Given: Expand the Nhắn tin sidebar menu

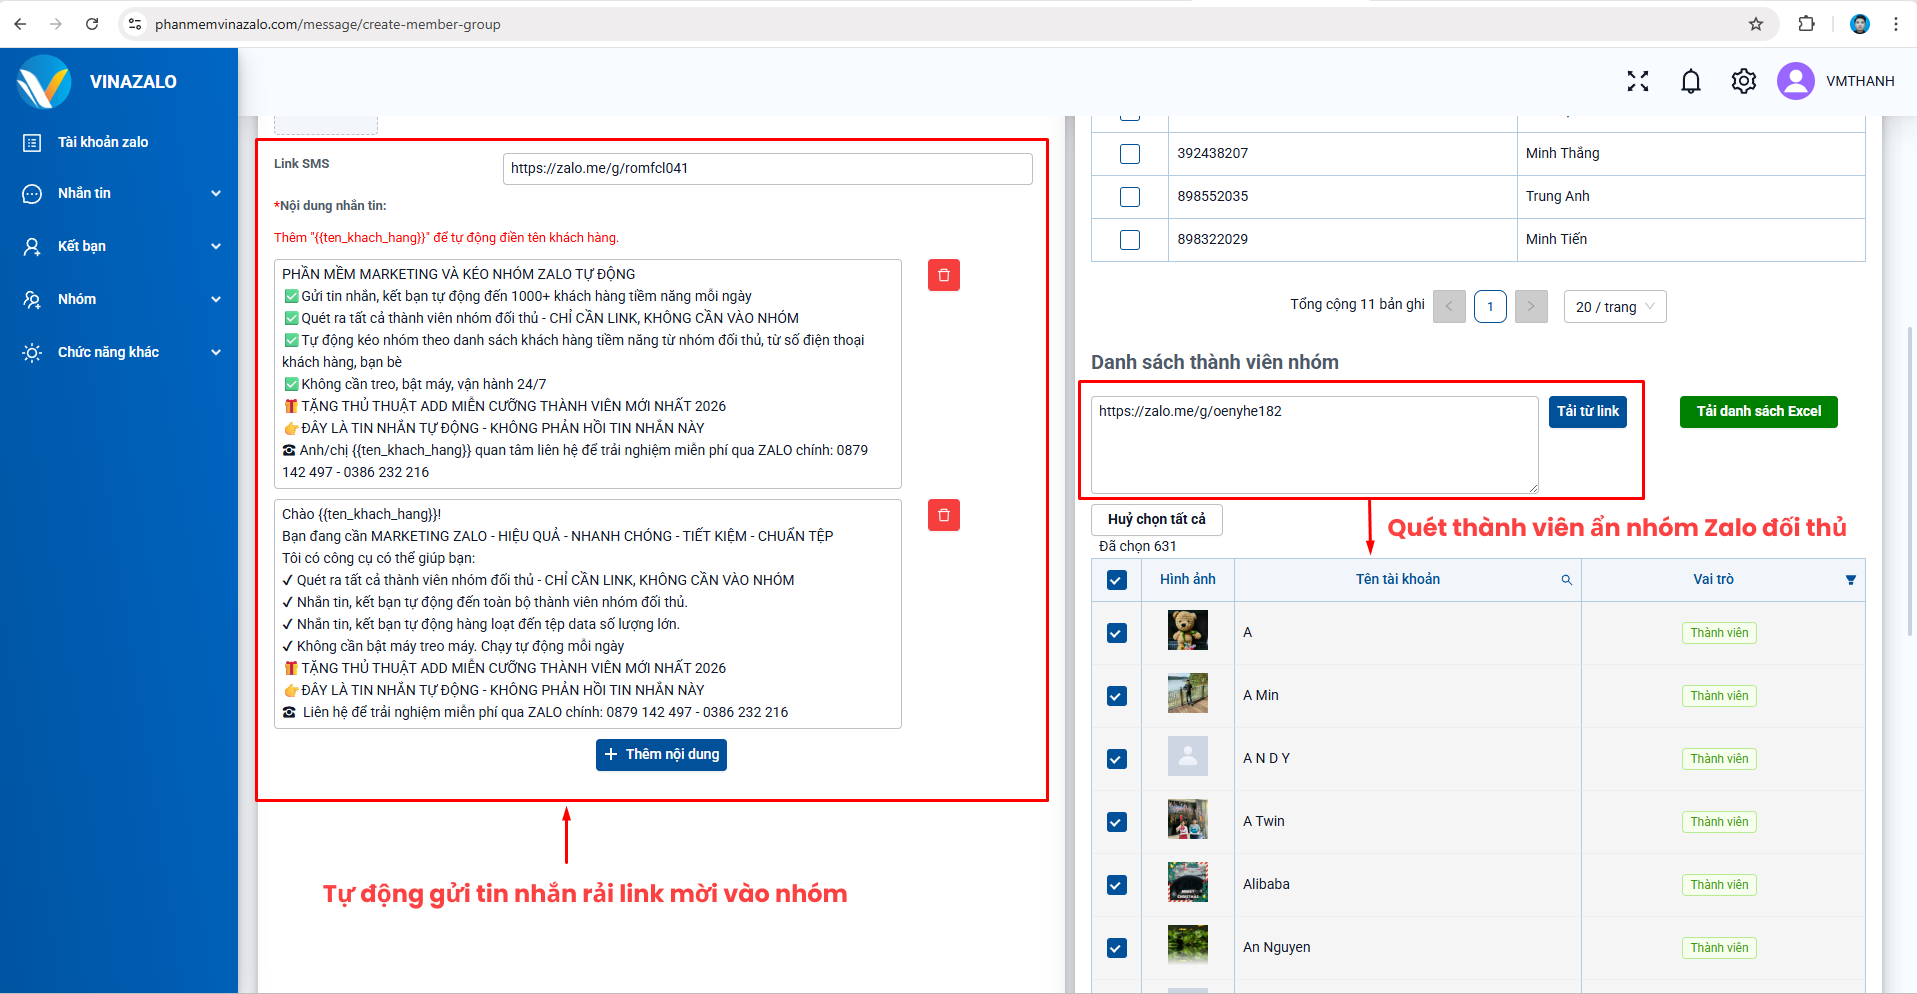Looking at the screenshot, I should point(120,193).
